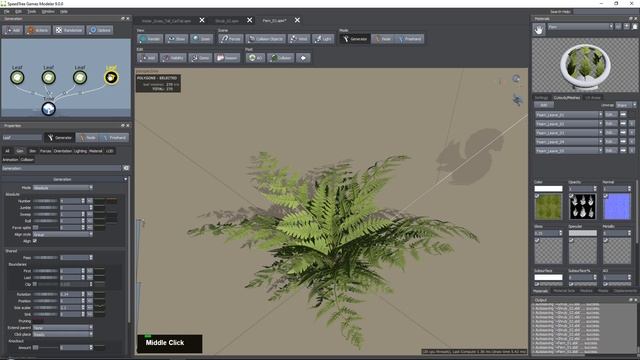Open the Fern_Leave_03 mesh dropdown
Screen dimensions: 640x360
[569, 133]
